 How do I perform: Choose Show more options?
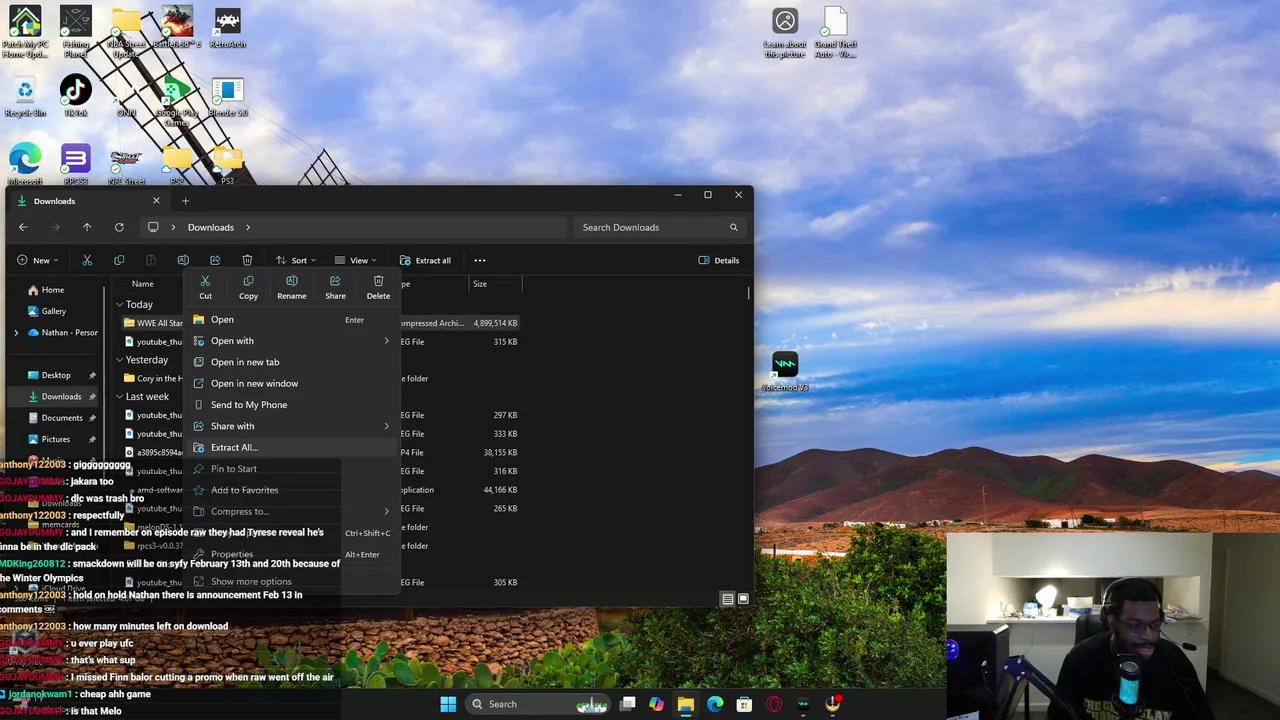click(292, 581)
